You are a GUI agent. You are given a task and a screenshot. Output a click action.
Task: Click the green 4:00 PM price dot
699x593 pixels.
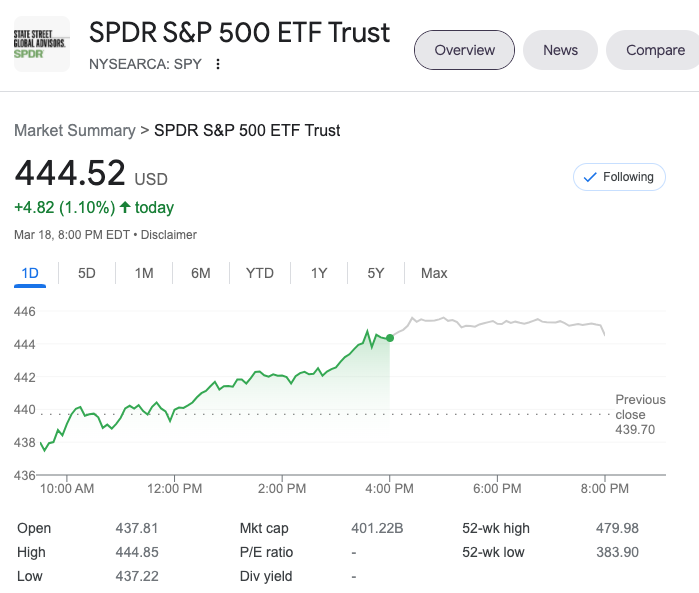pyautogui.click(x=389, y=338)
